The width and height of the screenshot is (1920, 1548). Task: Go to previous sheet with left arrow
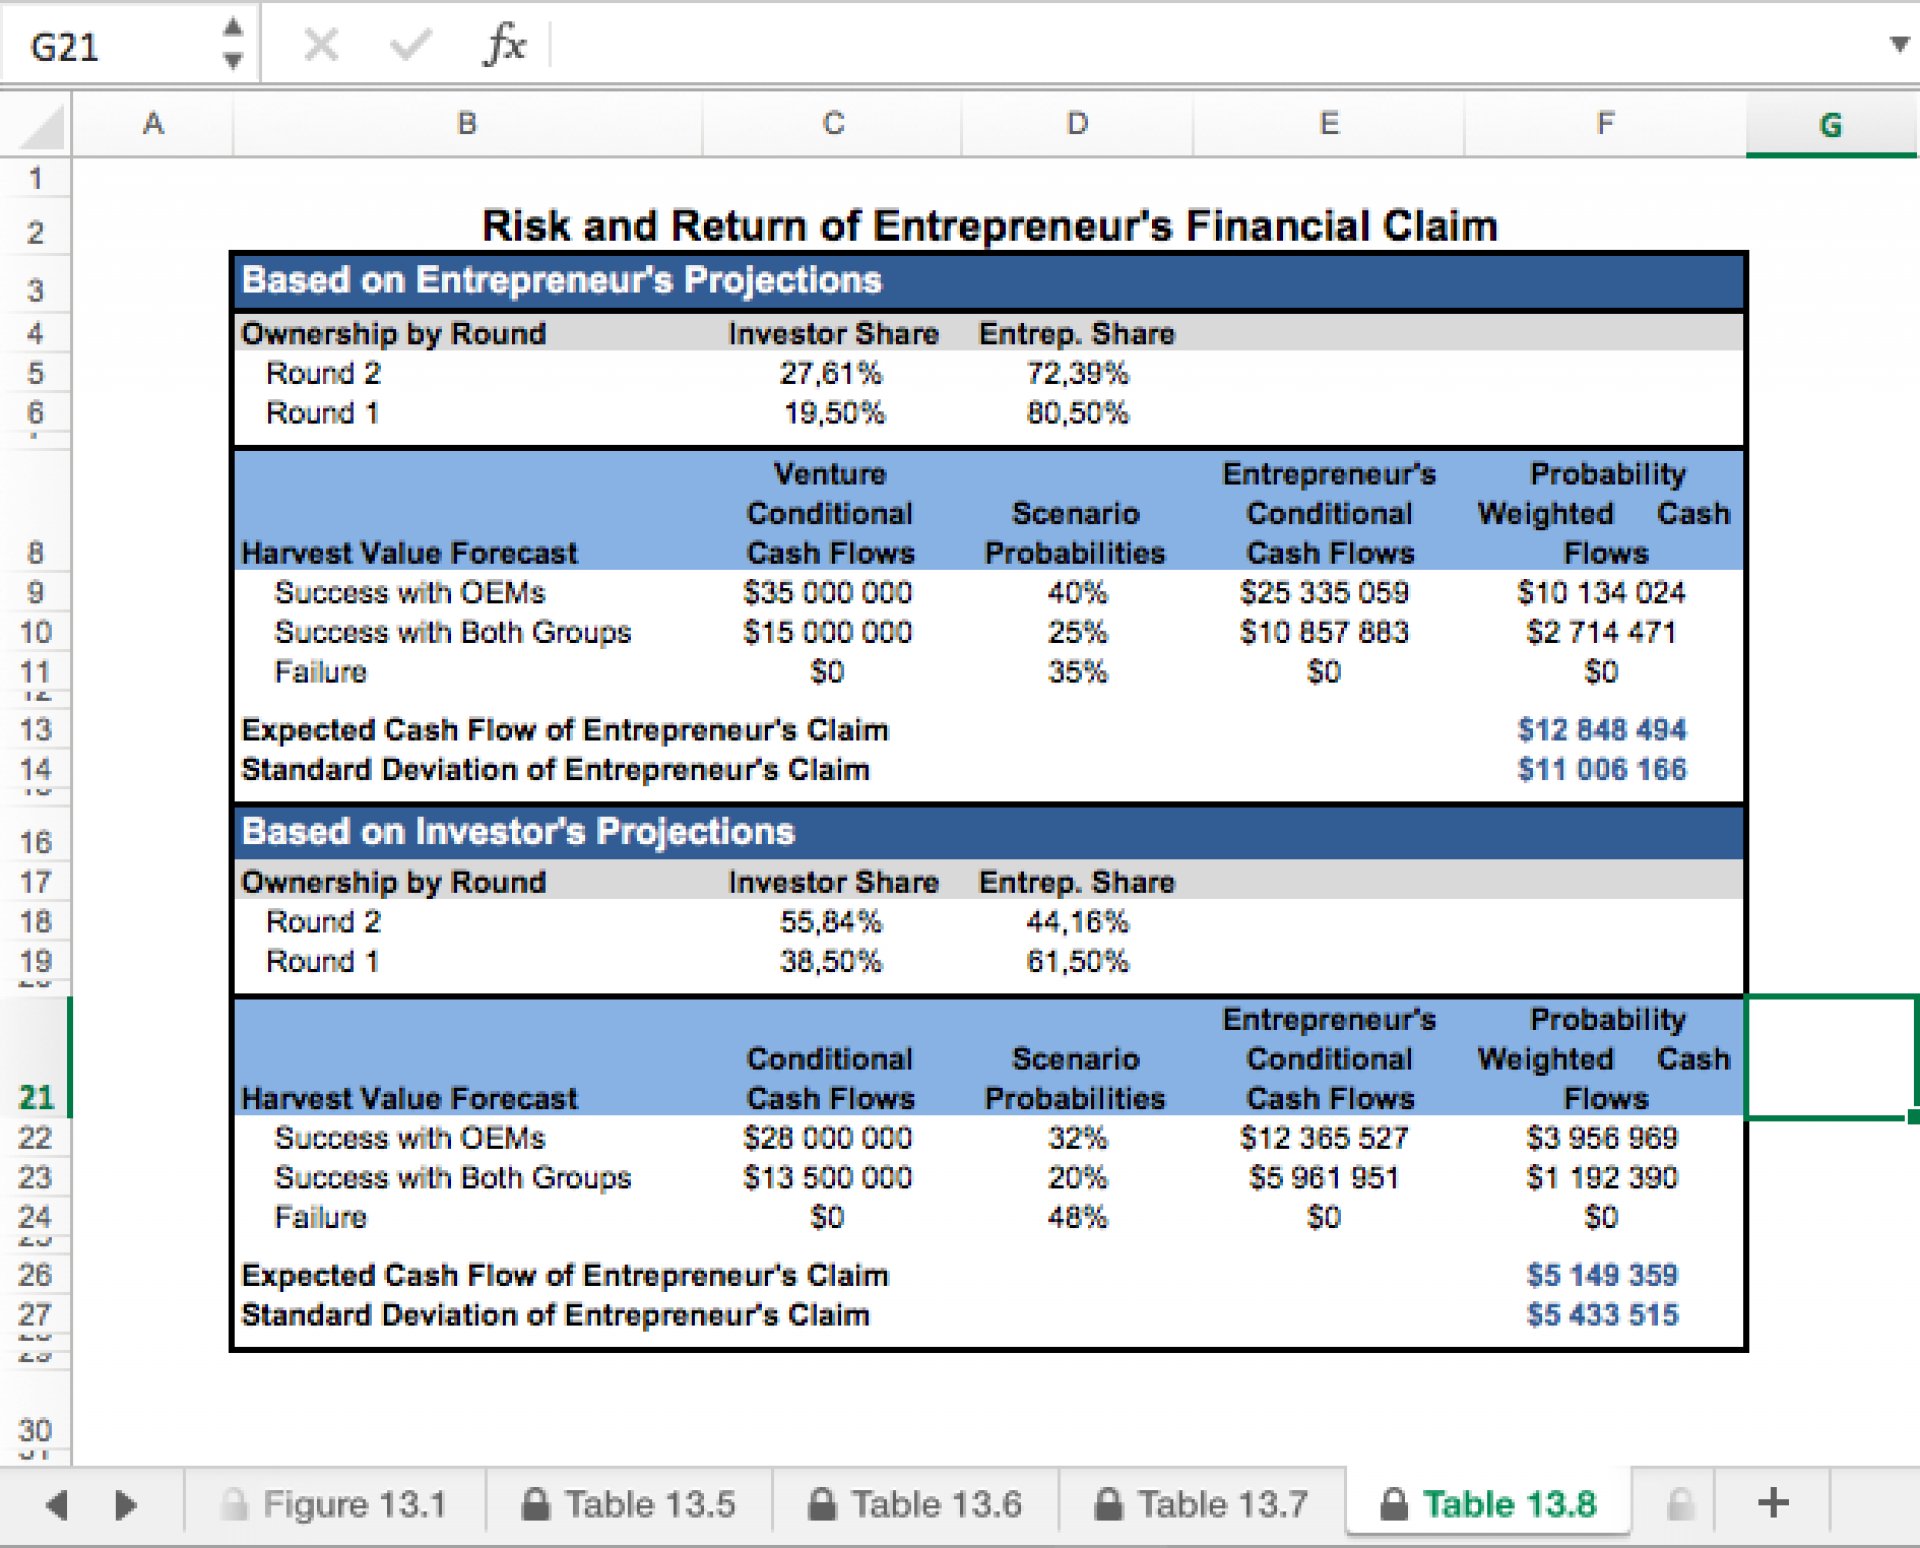[57, 1504]
